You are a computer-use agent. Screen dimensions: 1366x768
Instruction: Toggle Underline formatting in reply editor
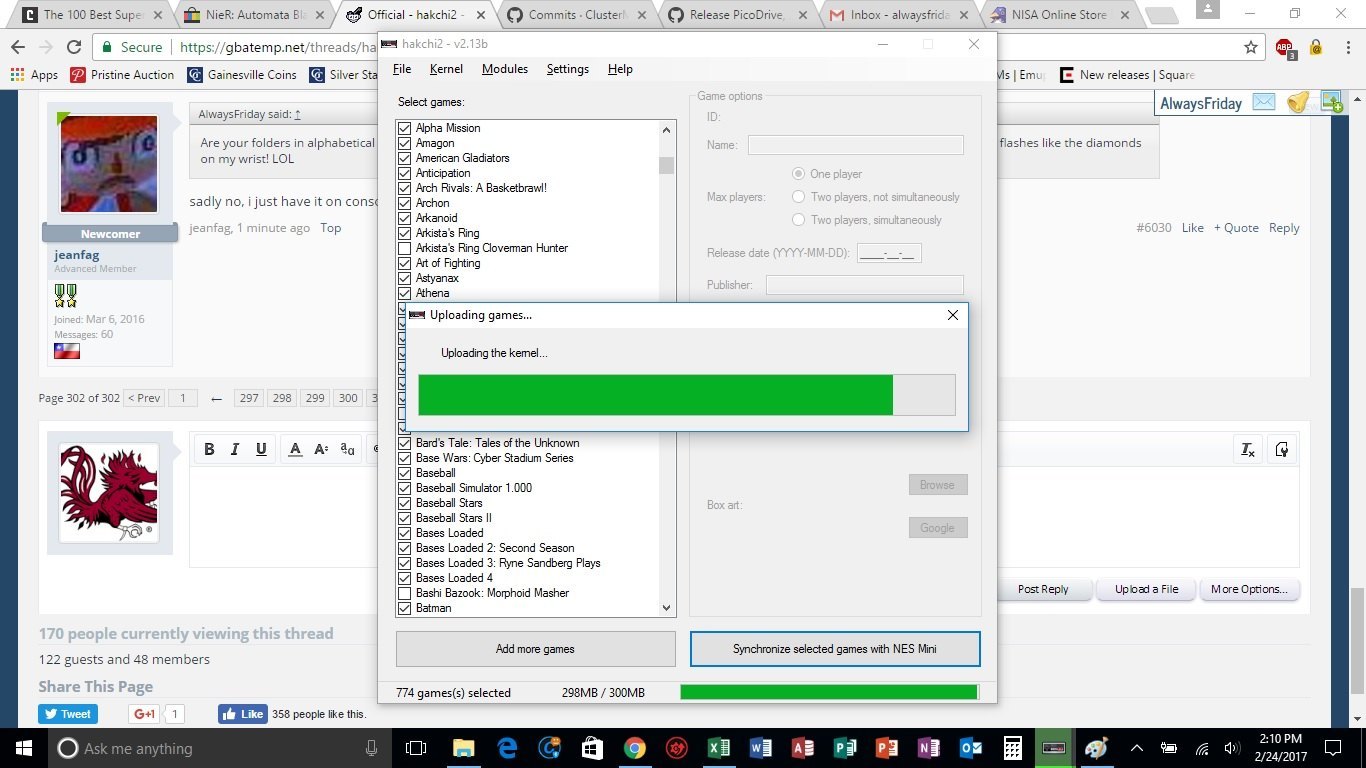pos(261,449)
